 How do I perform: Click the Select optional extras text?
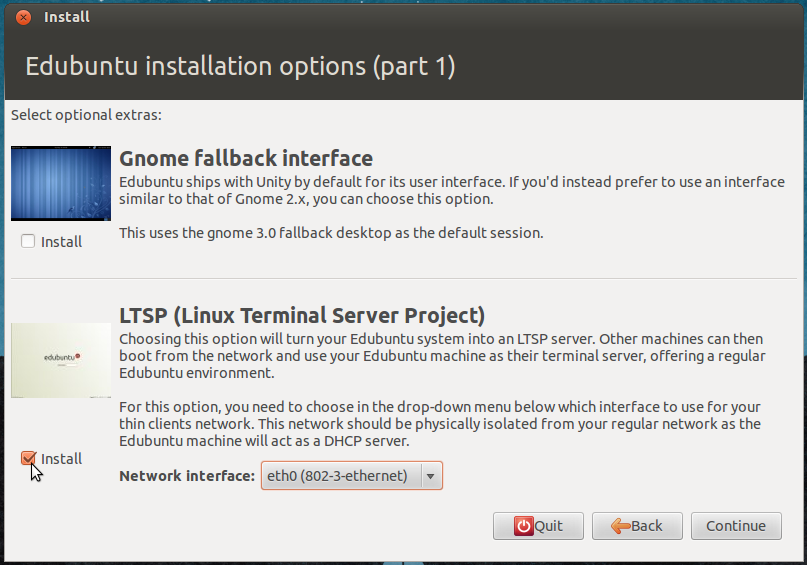click(86, 115)
